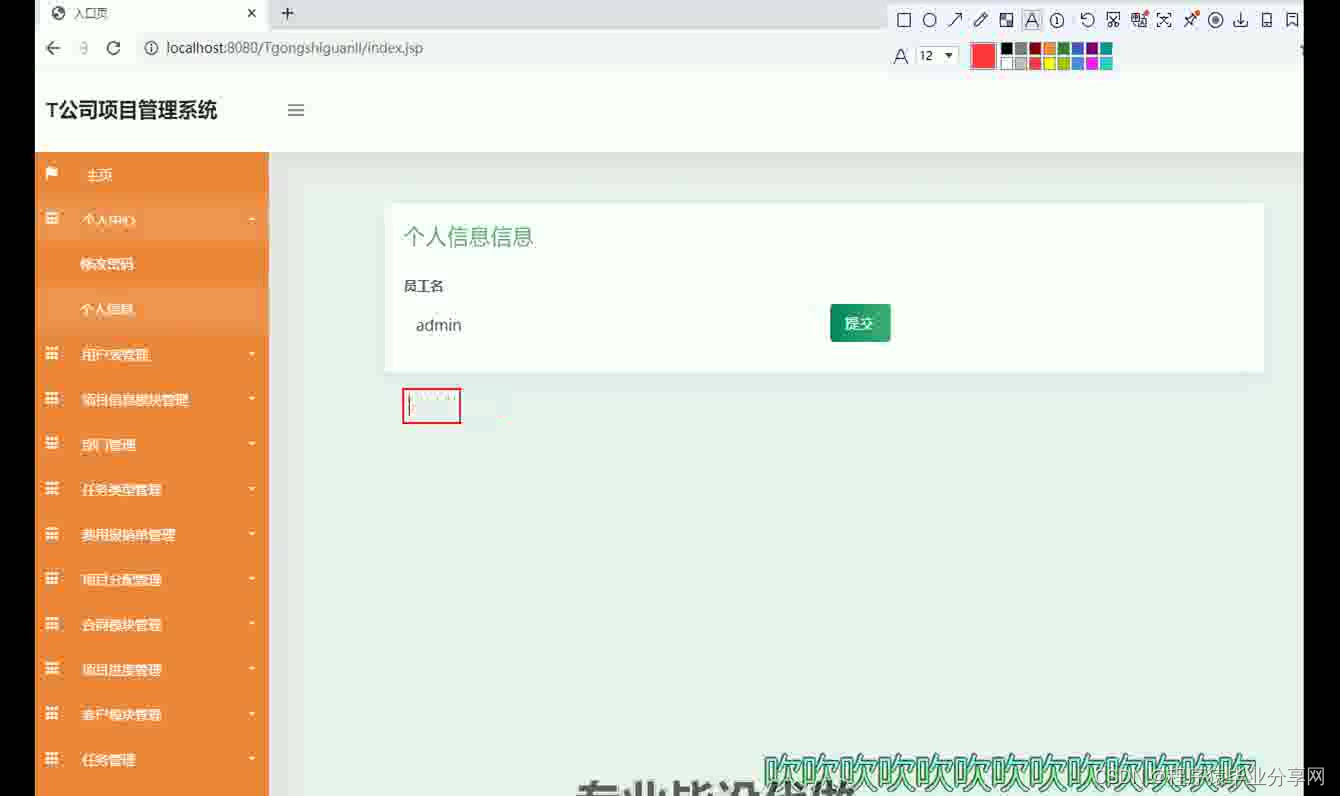1340x796 pixels.
Task: Expand the 费用报销单管理 sidebar menu
Action: coord(152,534)
